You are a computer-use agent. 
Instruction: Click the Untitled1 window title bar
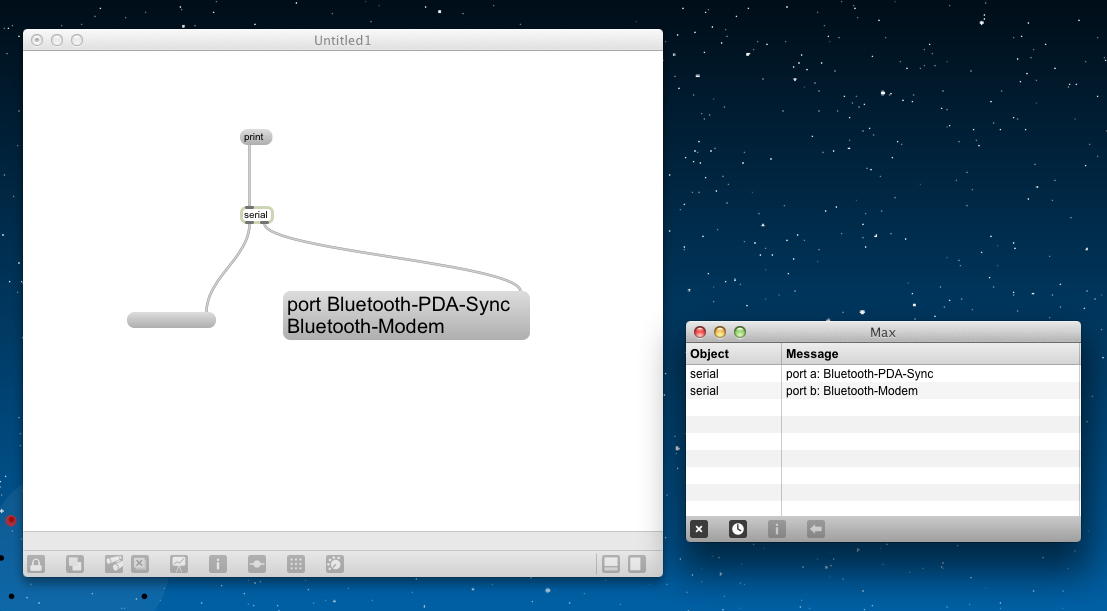pos(342,40)
